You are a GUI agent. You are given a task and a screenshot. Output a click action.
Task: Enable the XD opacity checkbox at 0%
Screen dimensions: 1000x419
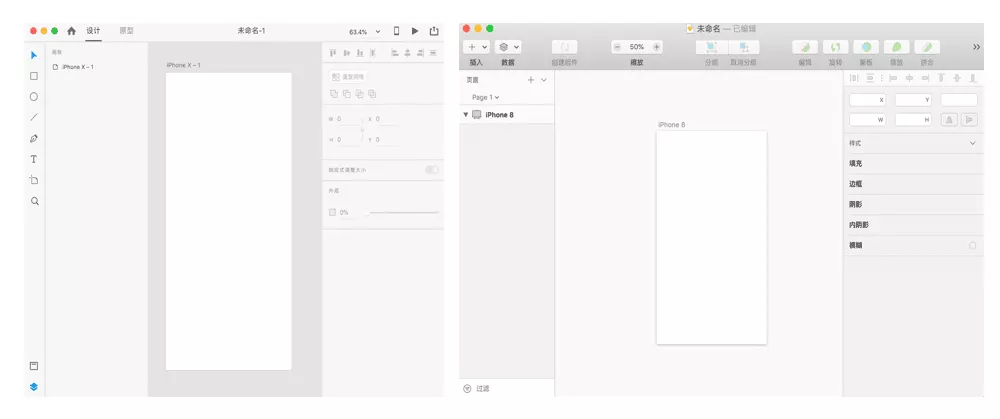click(332, 212)
